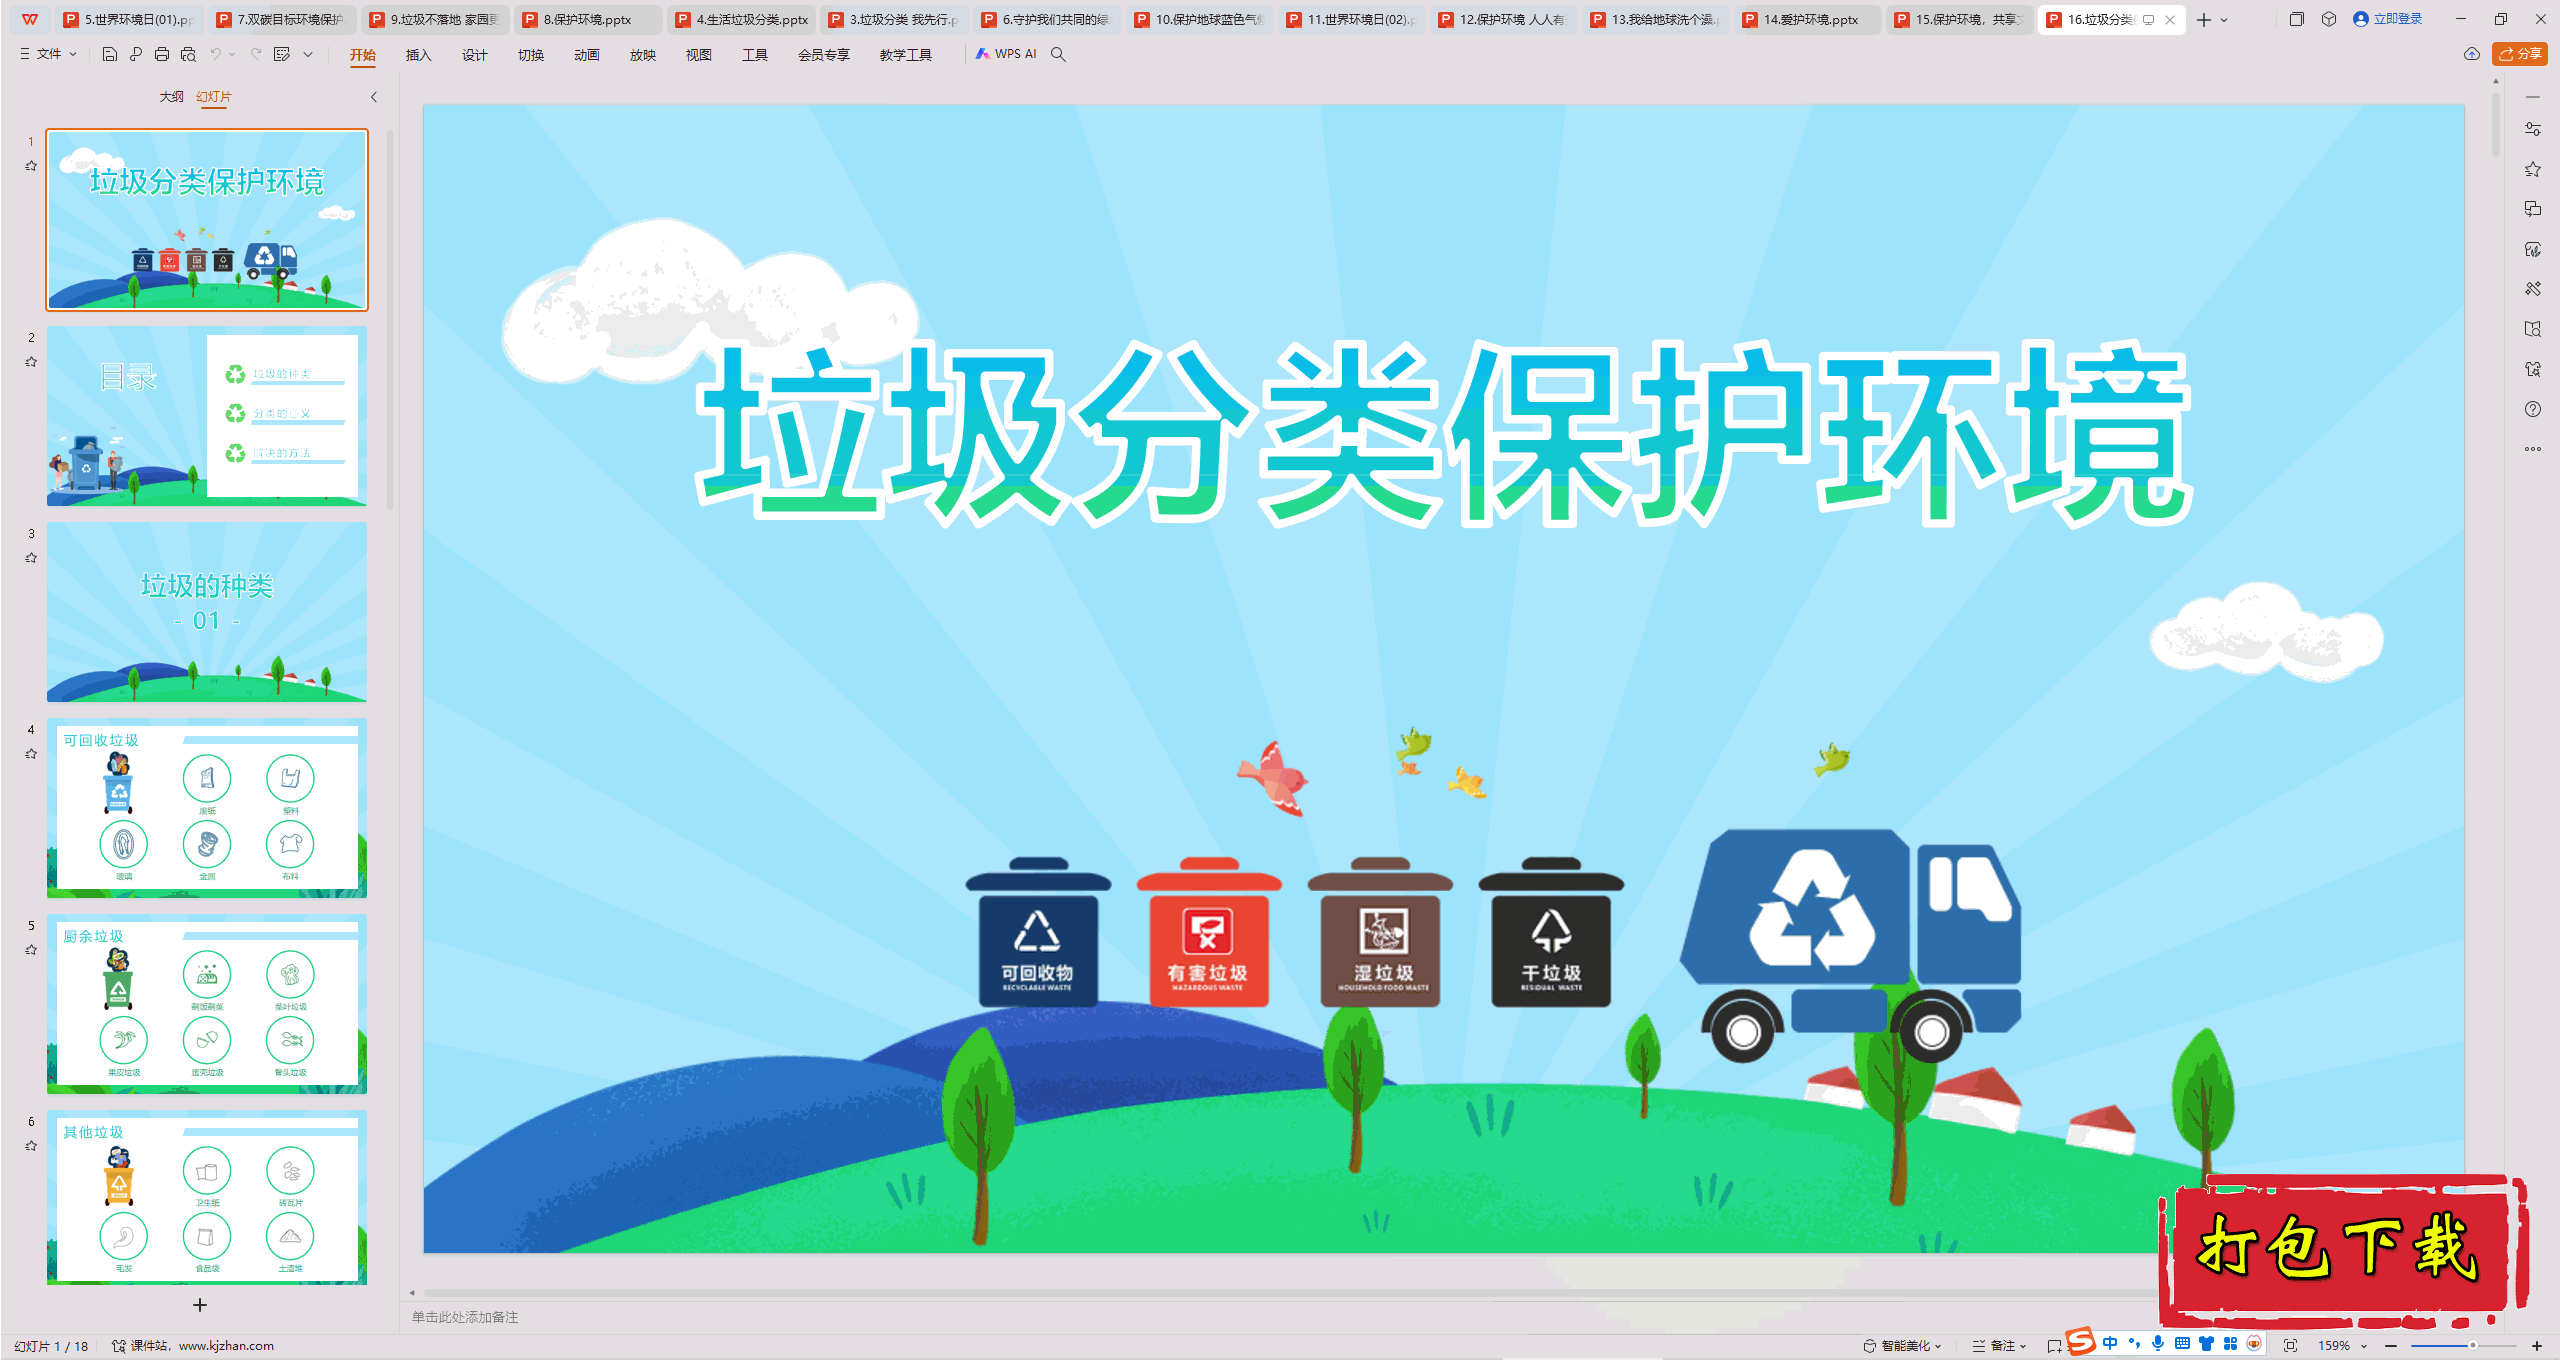
Task: Click the star animation icon in right sidebar
Action: coord(2533,169)
